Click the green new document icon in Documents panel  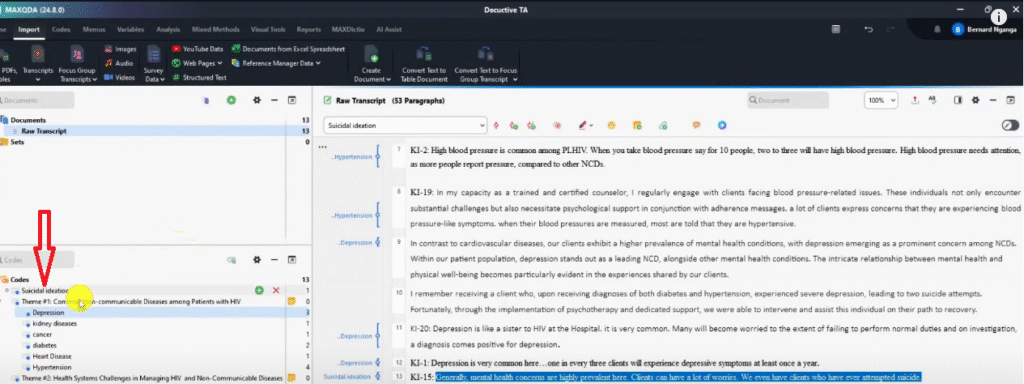pos(231,100)
